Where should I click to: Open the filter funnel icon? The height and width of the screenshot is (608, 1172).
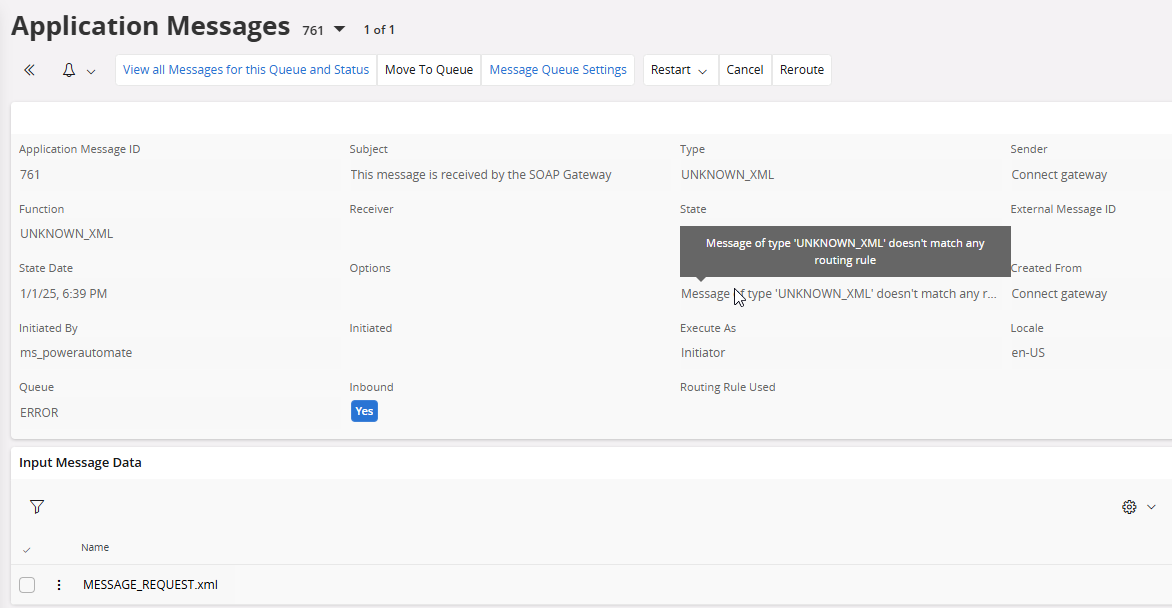pos(37,507)
